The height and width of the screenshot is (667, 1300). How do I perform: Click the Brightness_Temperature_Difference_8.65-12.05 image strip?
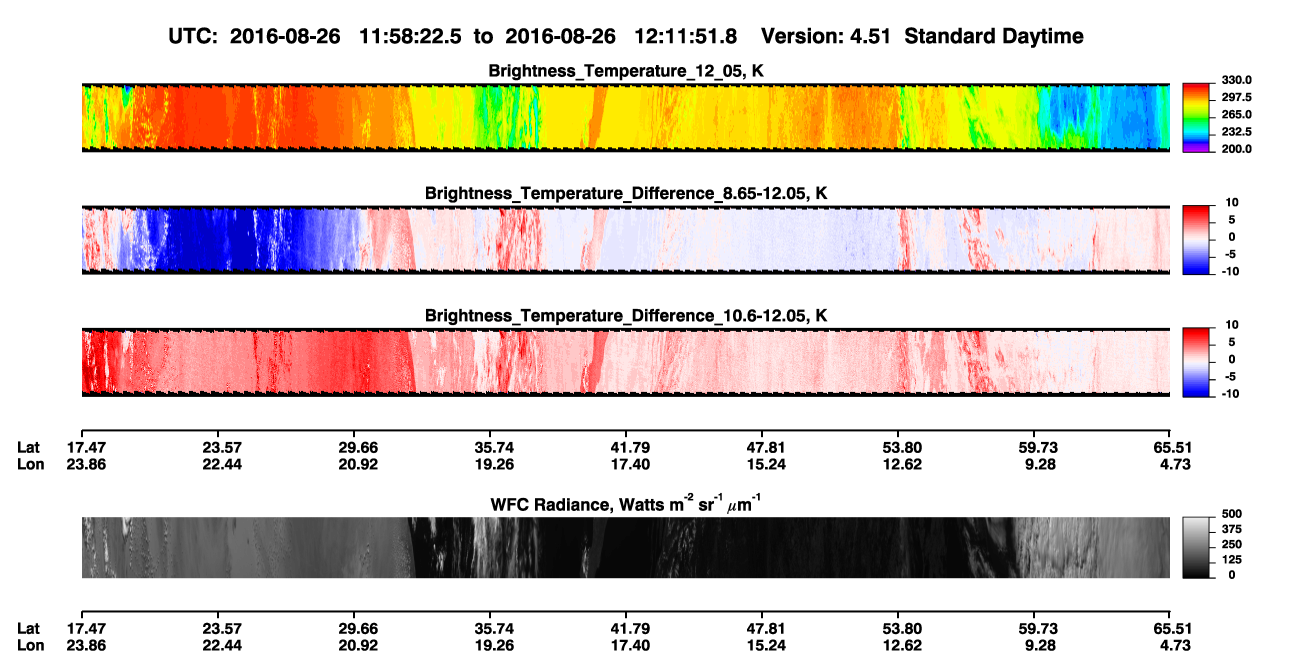pyautogui.click(x=625, y=239)
